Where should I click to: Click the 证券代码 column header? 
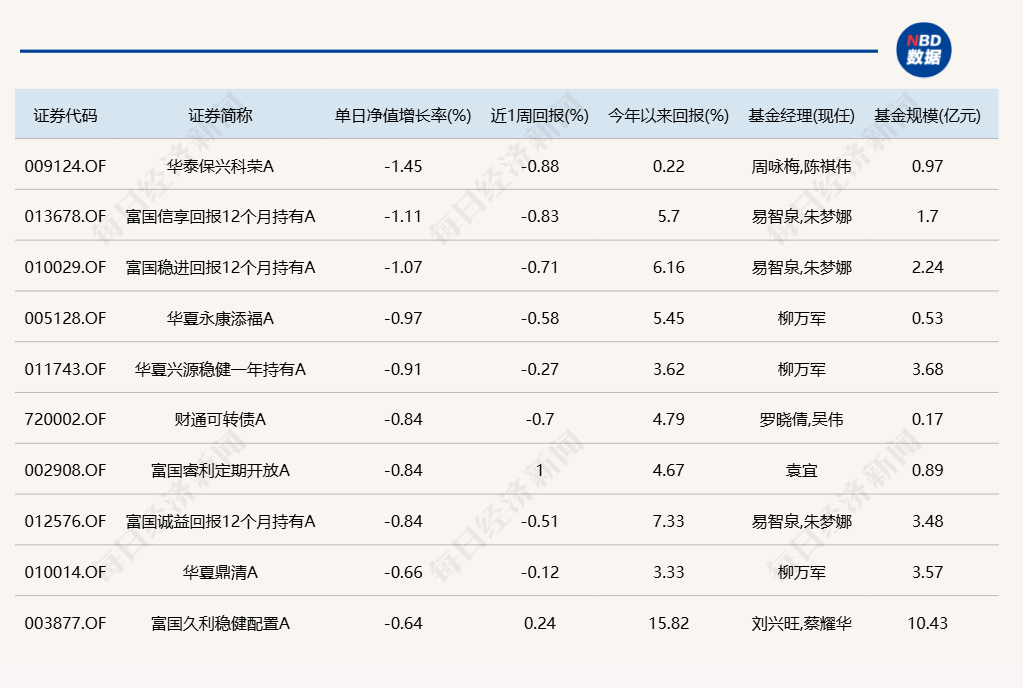click(x=65, y=115)
